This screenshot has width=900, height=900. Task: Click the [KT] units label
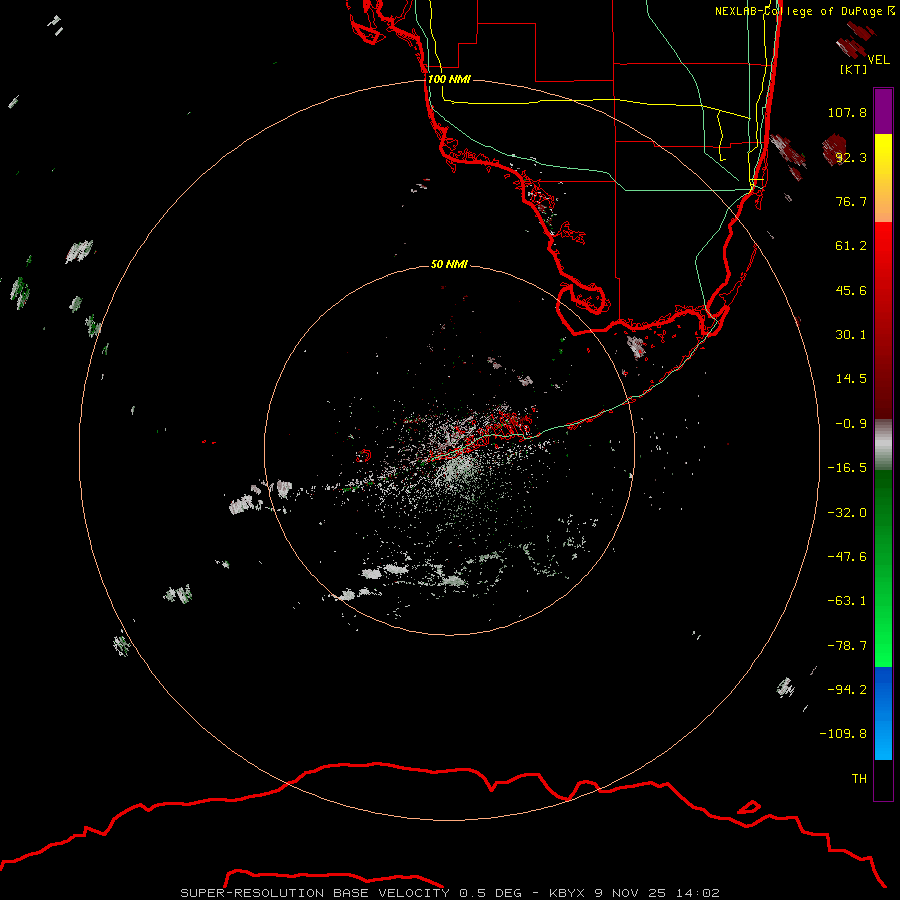click(x=854, y=69)
